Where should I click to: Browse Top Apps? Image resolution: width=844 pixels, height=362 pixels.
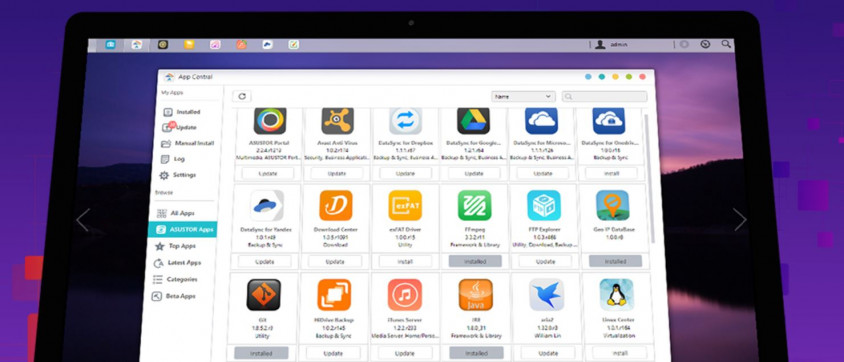tap(175, 246)
